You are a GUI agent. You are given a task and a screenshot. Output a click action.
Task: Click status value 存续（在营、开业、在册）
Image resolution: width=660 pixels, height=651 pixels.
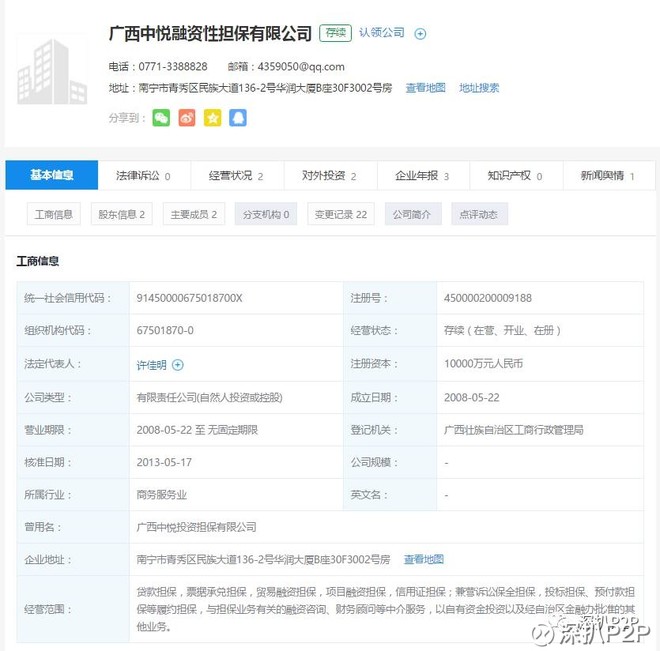[x=502, y=330]
